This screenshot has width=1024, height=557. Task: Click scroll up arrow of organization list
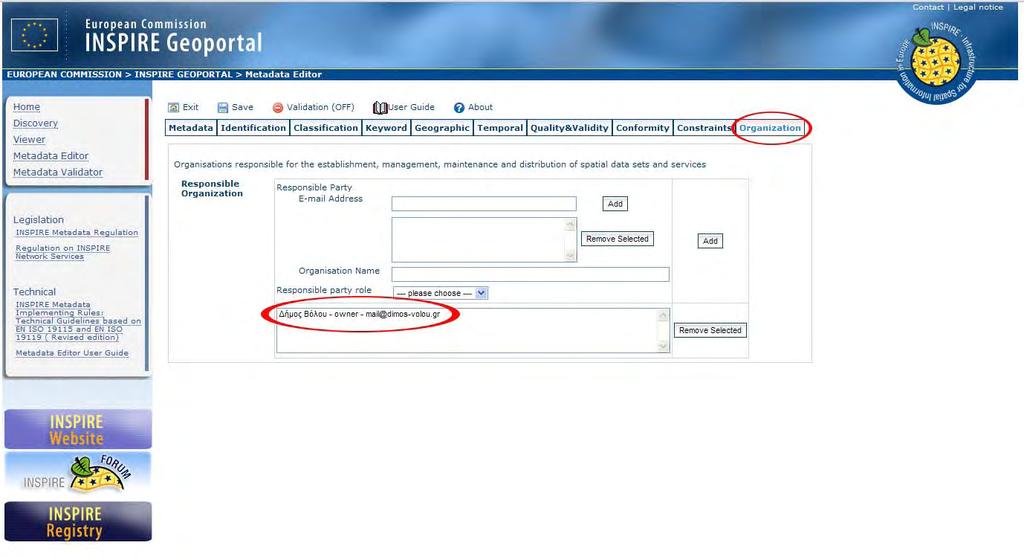pyautogui.click(x=664, y=315)
